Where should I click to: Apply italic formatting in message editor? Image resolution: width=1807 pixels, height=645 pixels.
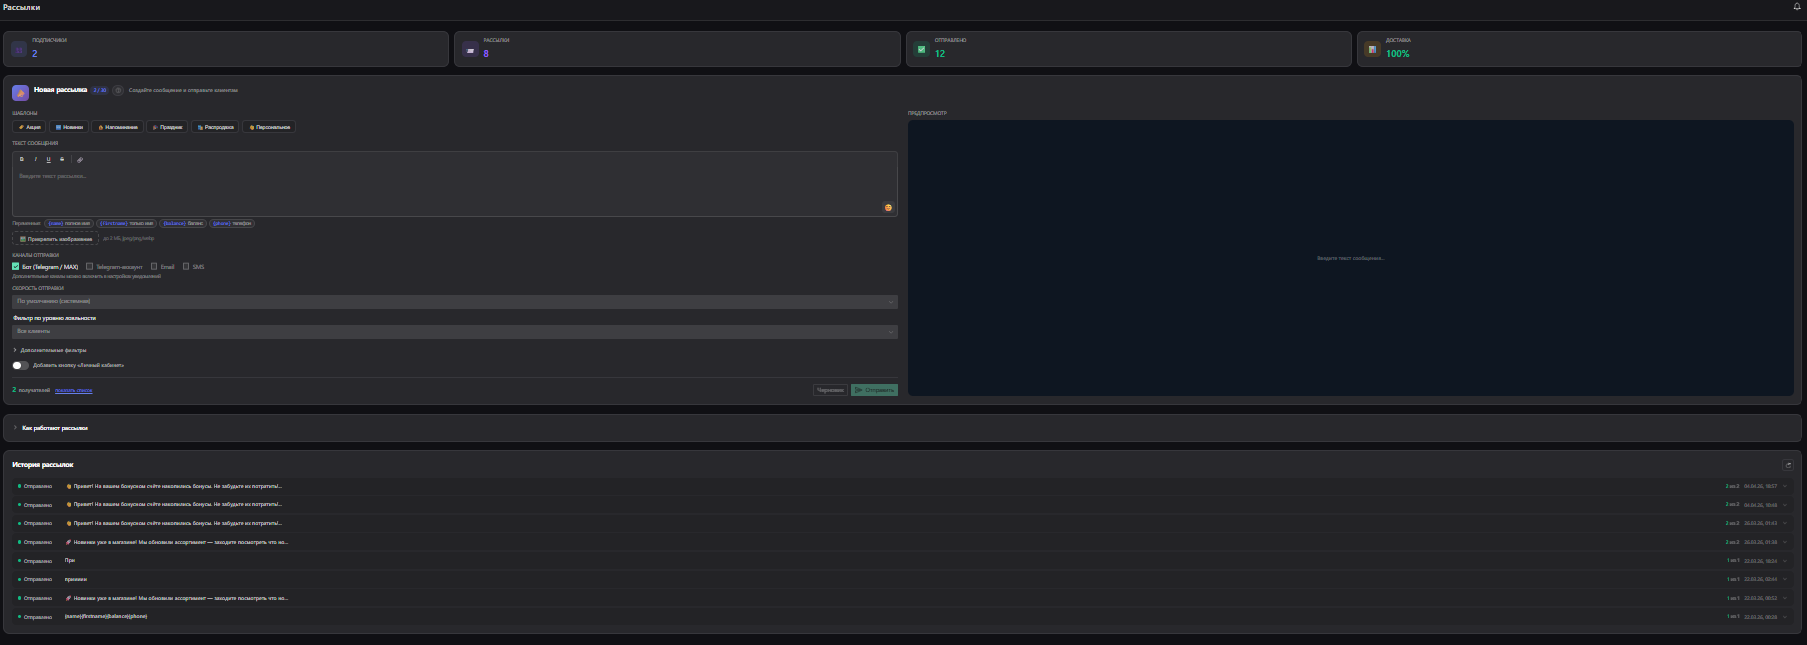click(x=35, y=160)
